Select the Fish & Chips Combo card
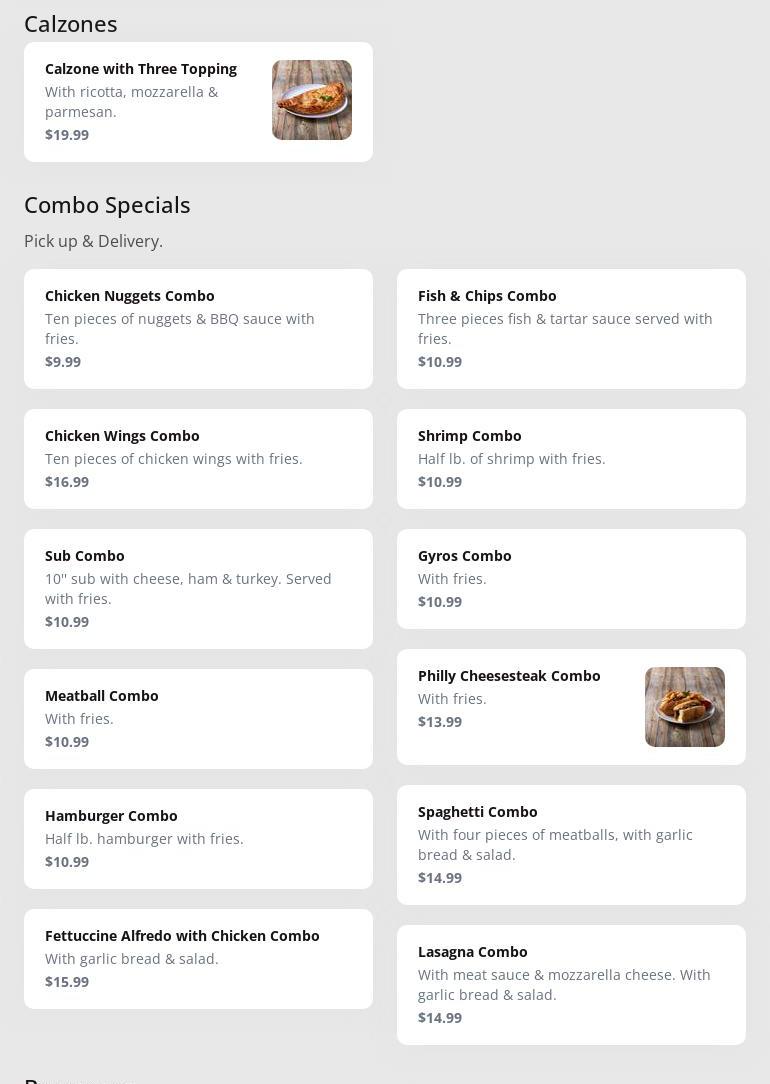Screen dimensions: 770x1084 click(x=571, y=329)
